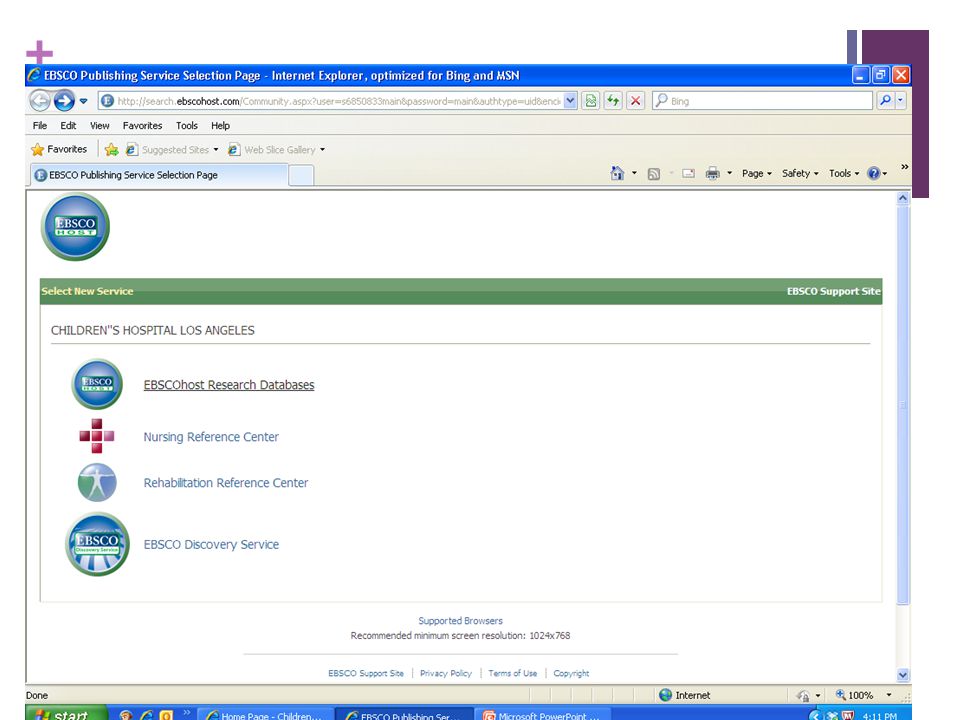Open the File menu

point(40,126)
